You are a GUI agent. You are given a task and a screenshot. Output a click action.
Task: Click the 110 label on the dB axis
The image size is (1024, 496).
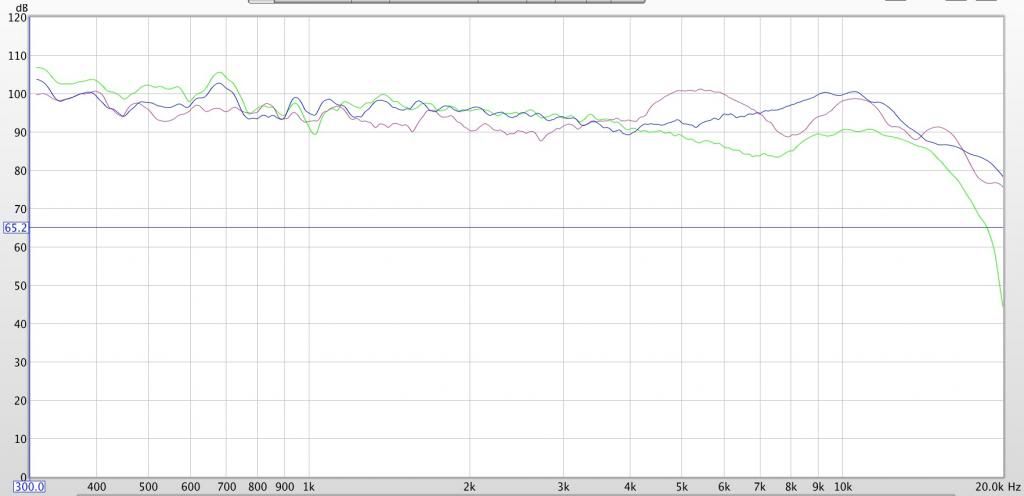click(19, 56)
